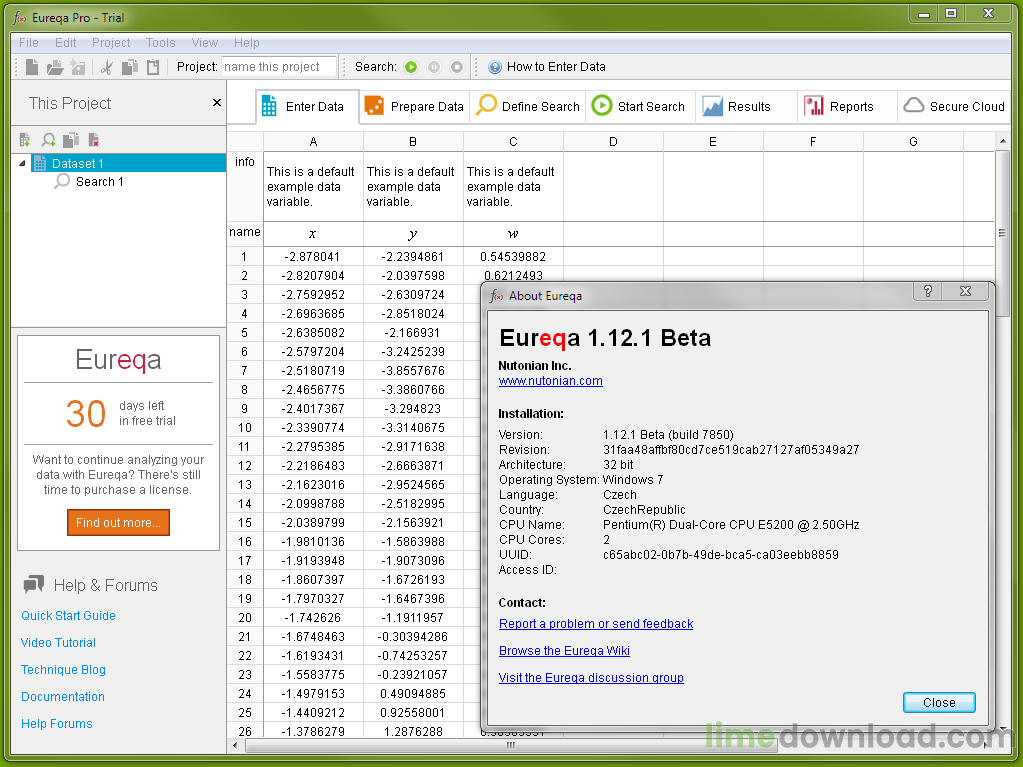This screenshot has height=767, width=1023.
Task: Collapse the Dataset 1 tree node
Action: click(22, 163)
